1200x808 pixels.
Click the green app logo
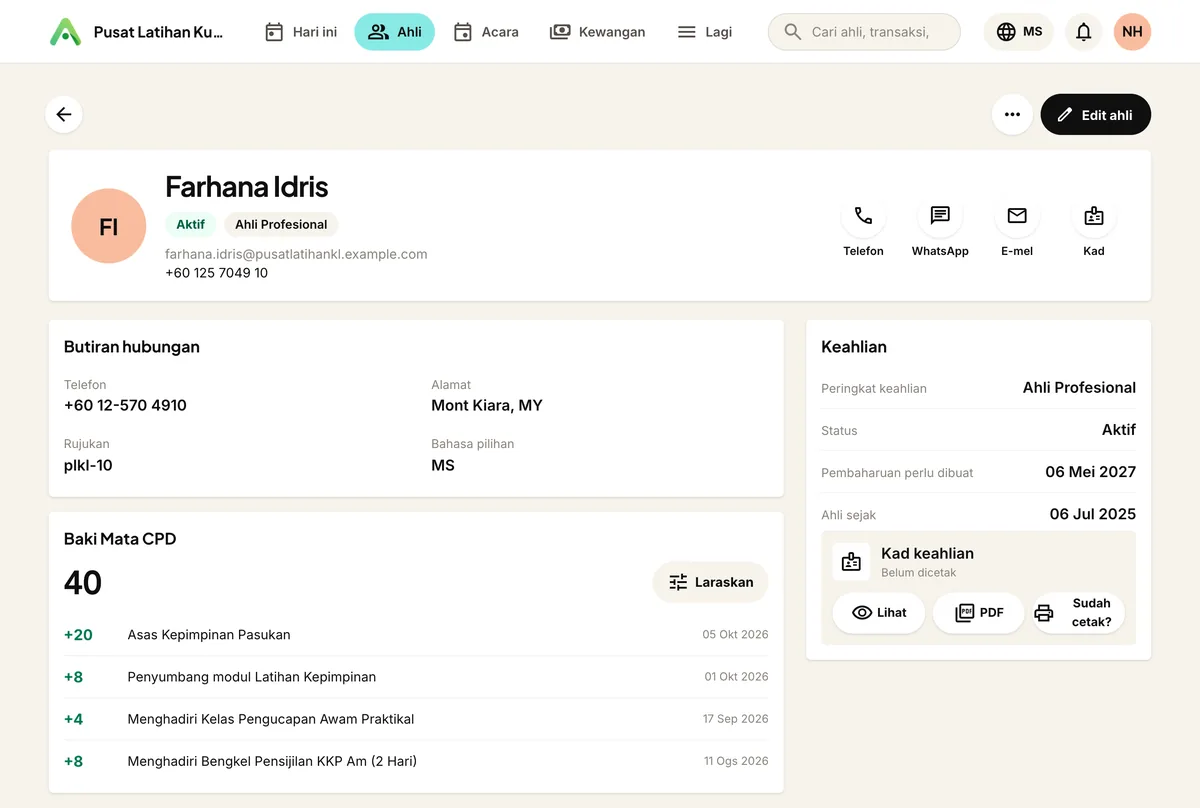pos(65,32)
